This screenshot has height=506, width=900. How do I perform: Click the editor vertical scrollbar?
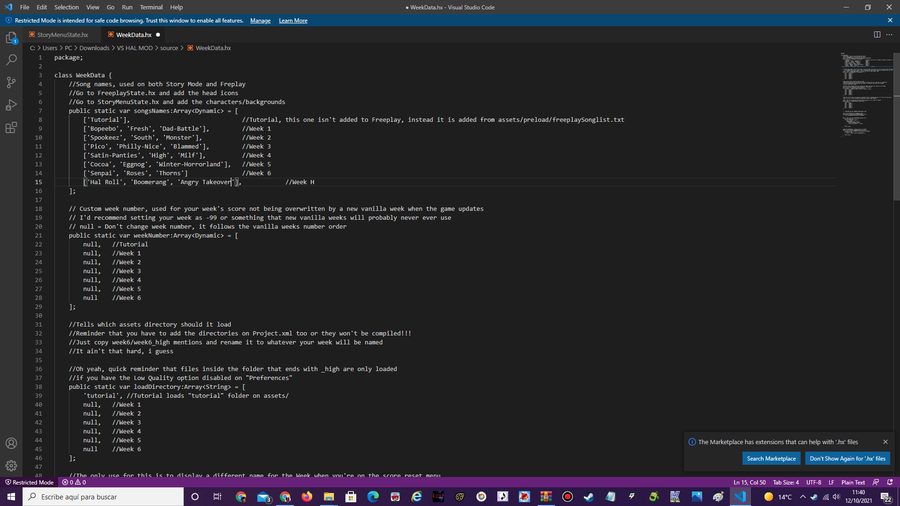coord(897,126)
